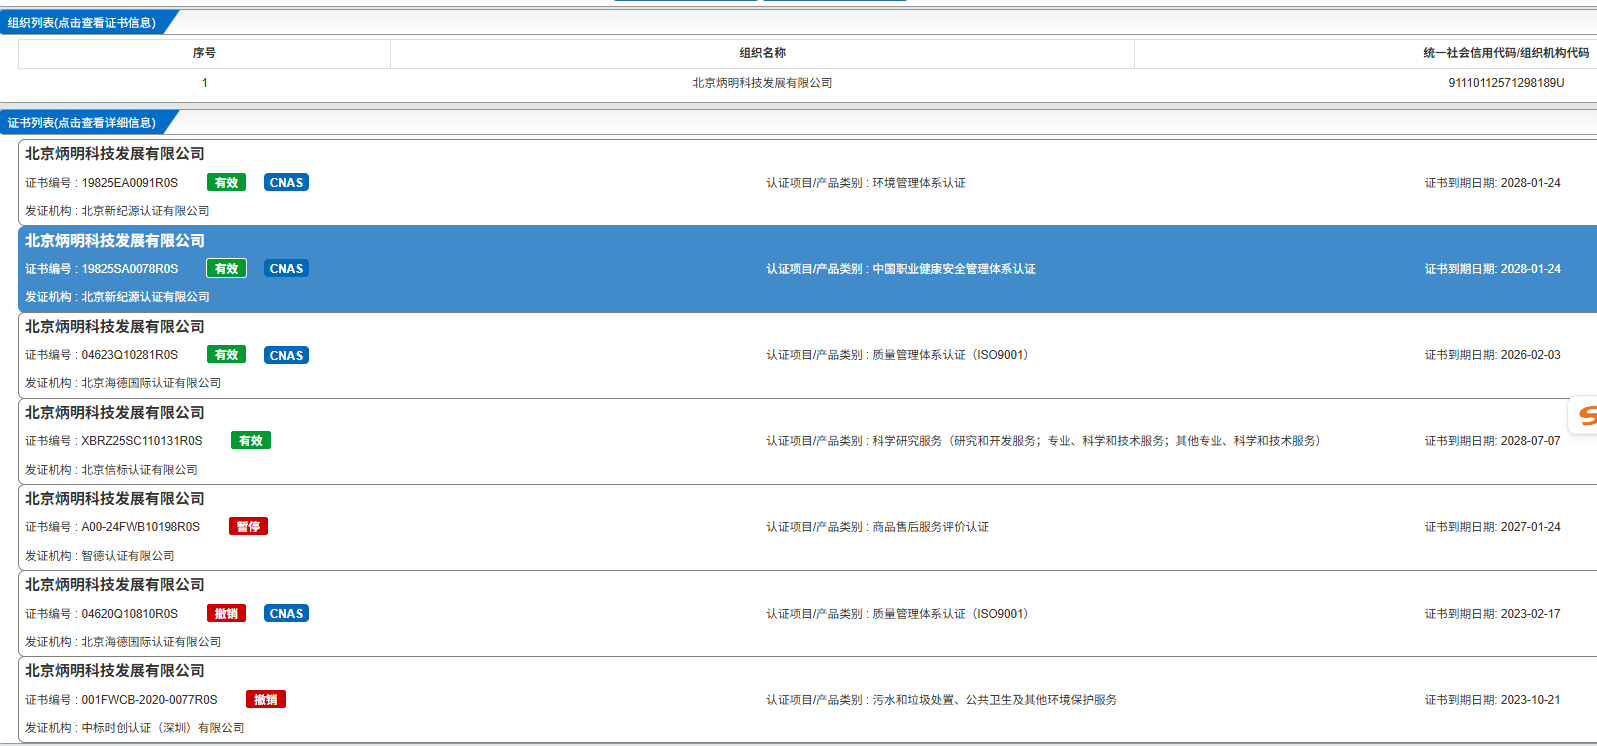Open company title of certificate XBRZ25SC110131R0S card
The width and height of the screenshot is (1597, 746).
point(115,413)
